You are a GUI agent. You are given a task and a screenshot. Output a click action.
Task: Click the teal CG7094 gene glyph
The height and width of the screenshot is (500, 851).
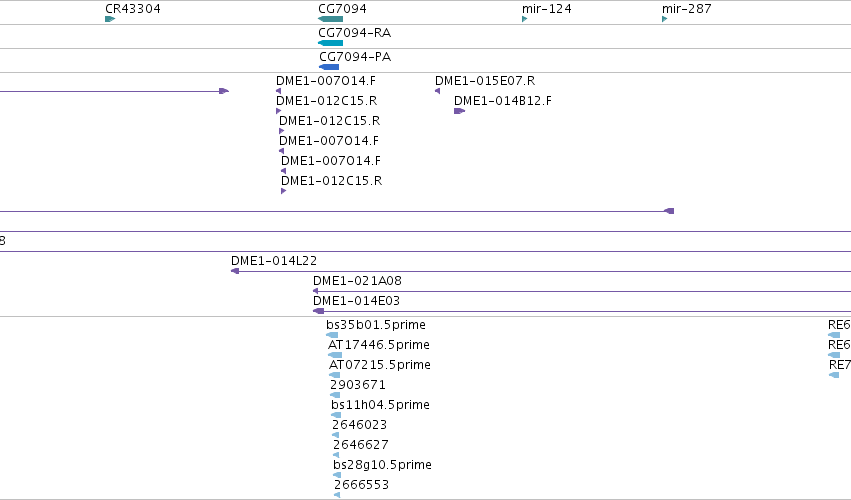(x=331, y=19)
